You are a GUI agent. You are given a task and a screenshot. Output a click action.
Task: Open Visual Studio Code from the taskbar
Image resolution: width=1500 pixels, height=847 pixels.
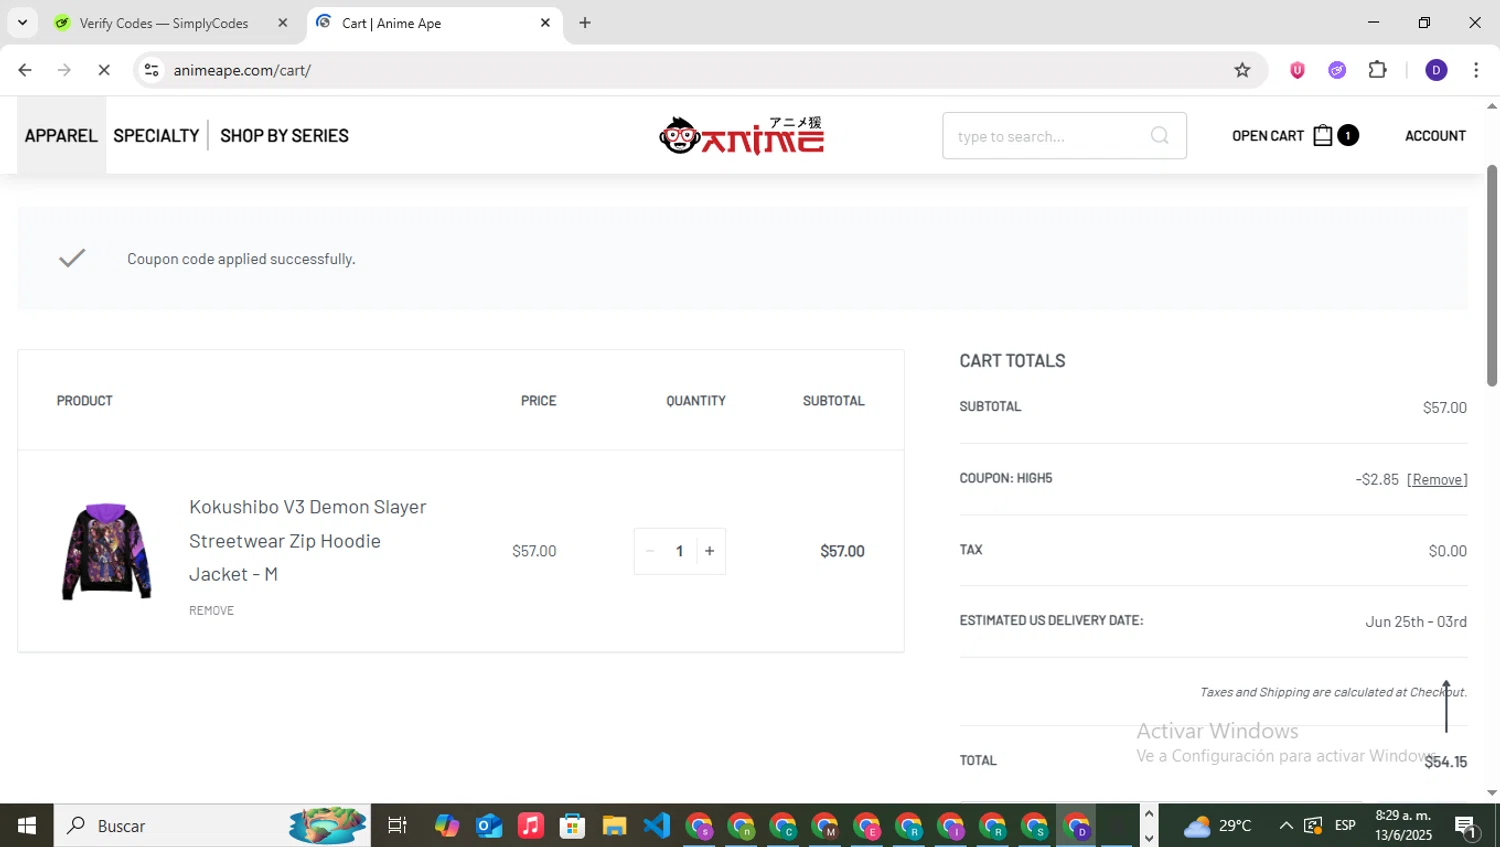pyautogui.click(x=656, y=826)
